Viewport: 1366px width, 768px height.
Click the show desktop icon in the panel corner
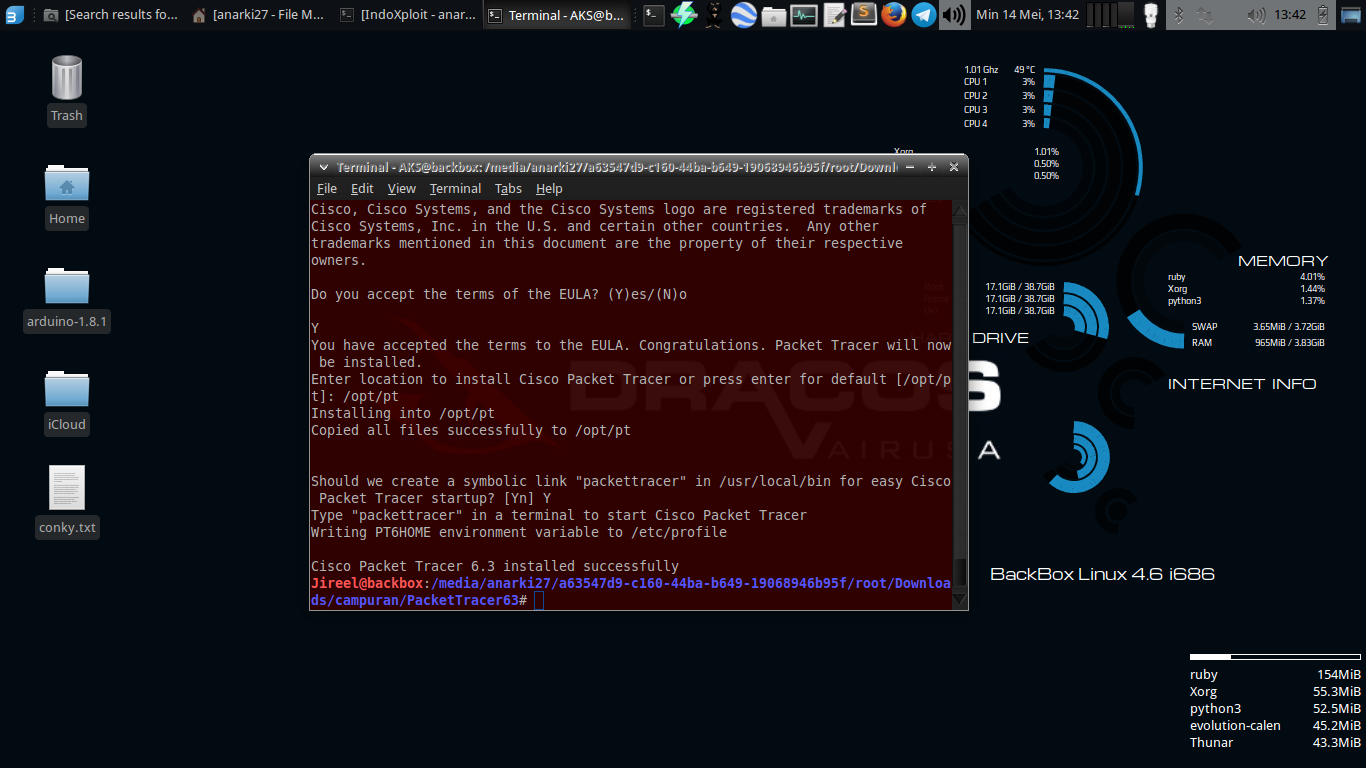pos(1351,15)
